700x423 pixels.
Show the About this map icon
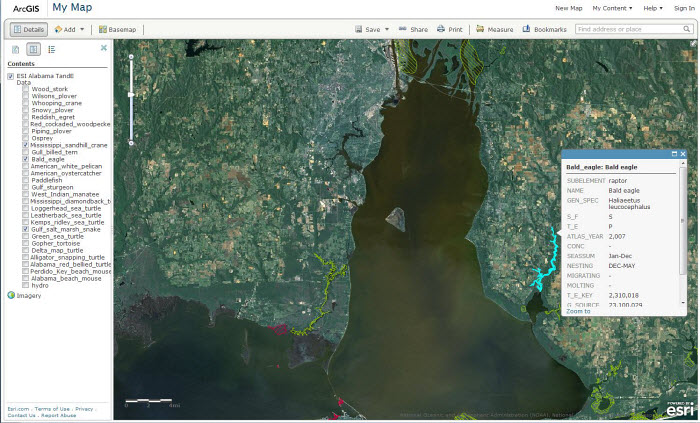(16, 50)
